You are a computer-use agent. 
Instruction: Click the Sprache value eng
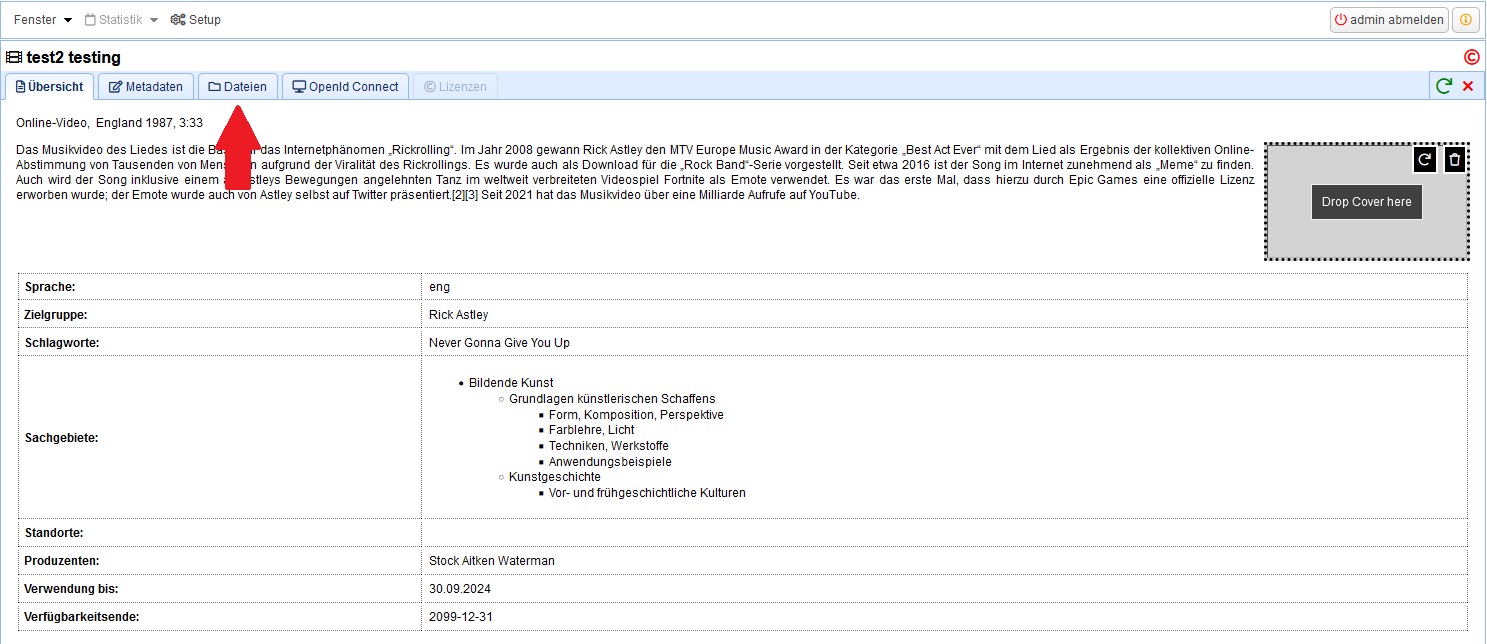tap(439, 287)
